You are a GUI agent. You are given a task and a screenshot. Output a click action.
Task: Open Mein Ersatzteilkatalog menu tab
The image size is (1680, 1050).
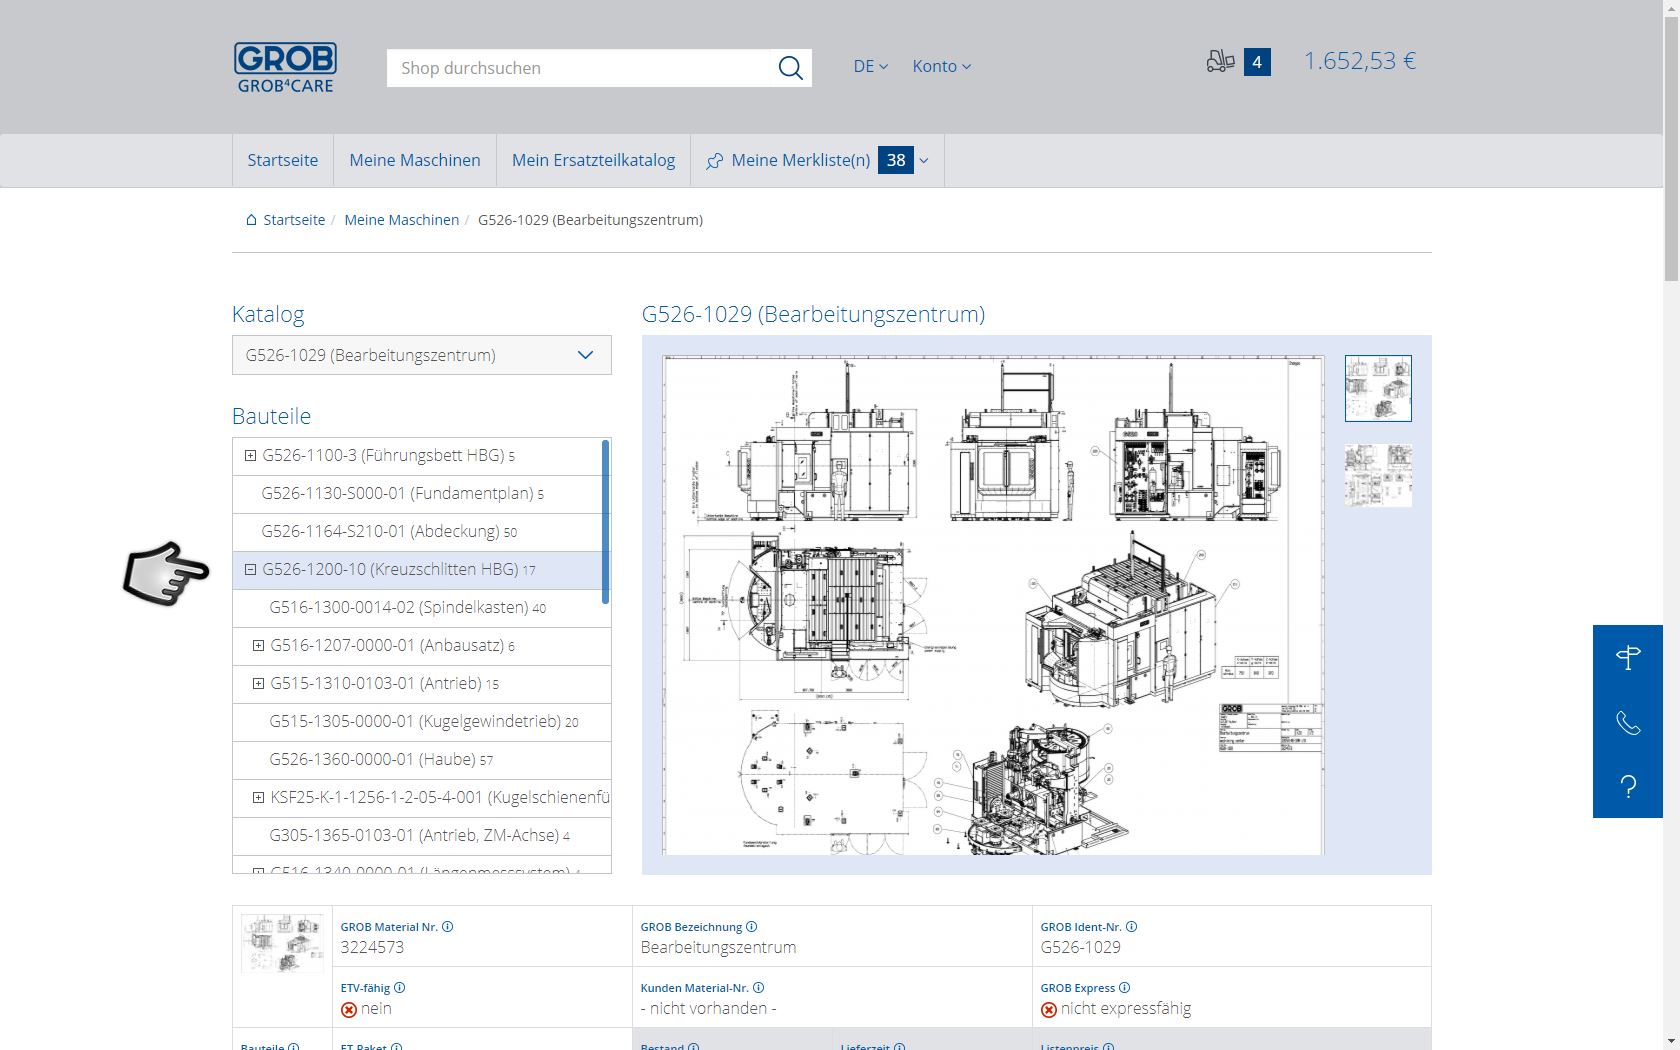tap(593, 160)
